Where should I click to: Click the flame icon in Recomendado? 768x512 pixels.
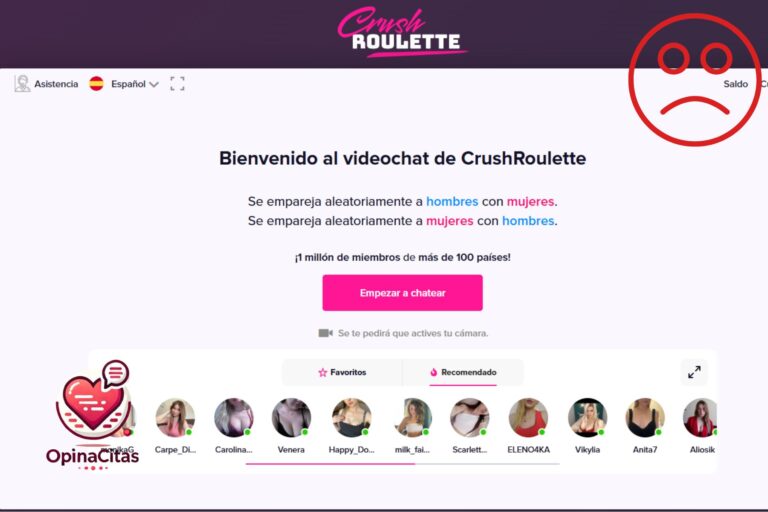pyautogui.click(x=433, y=372)
